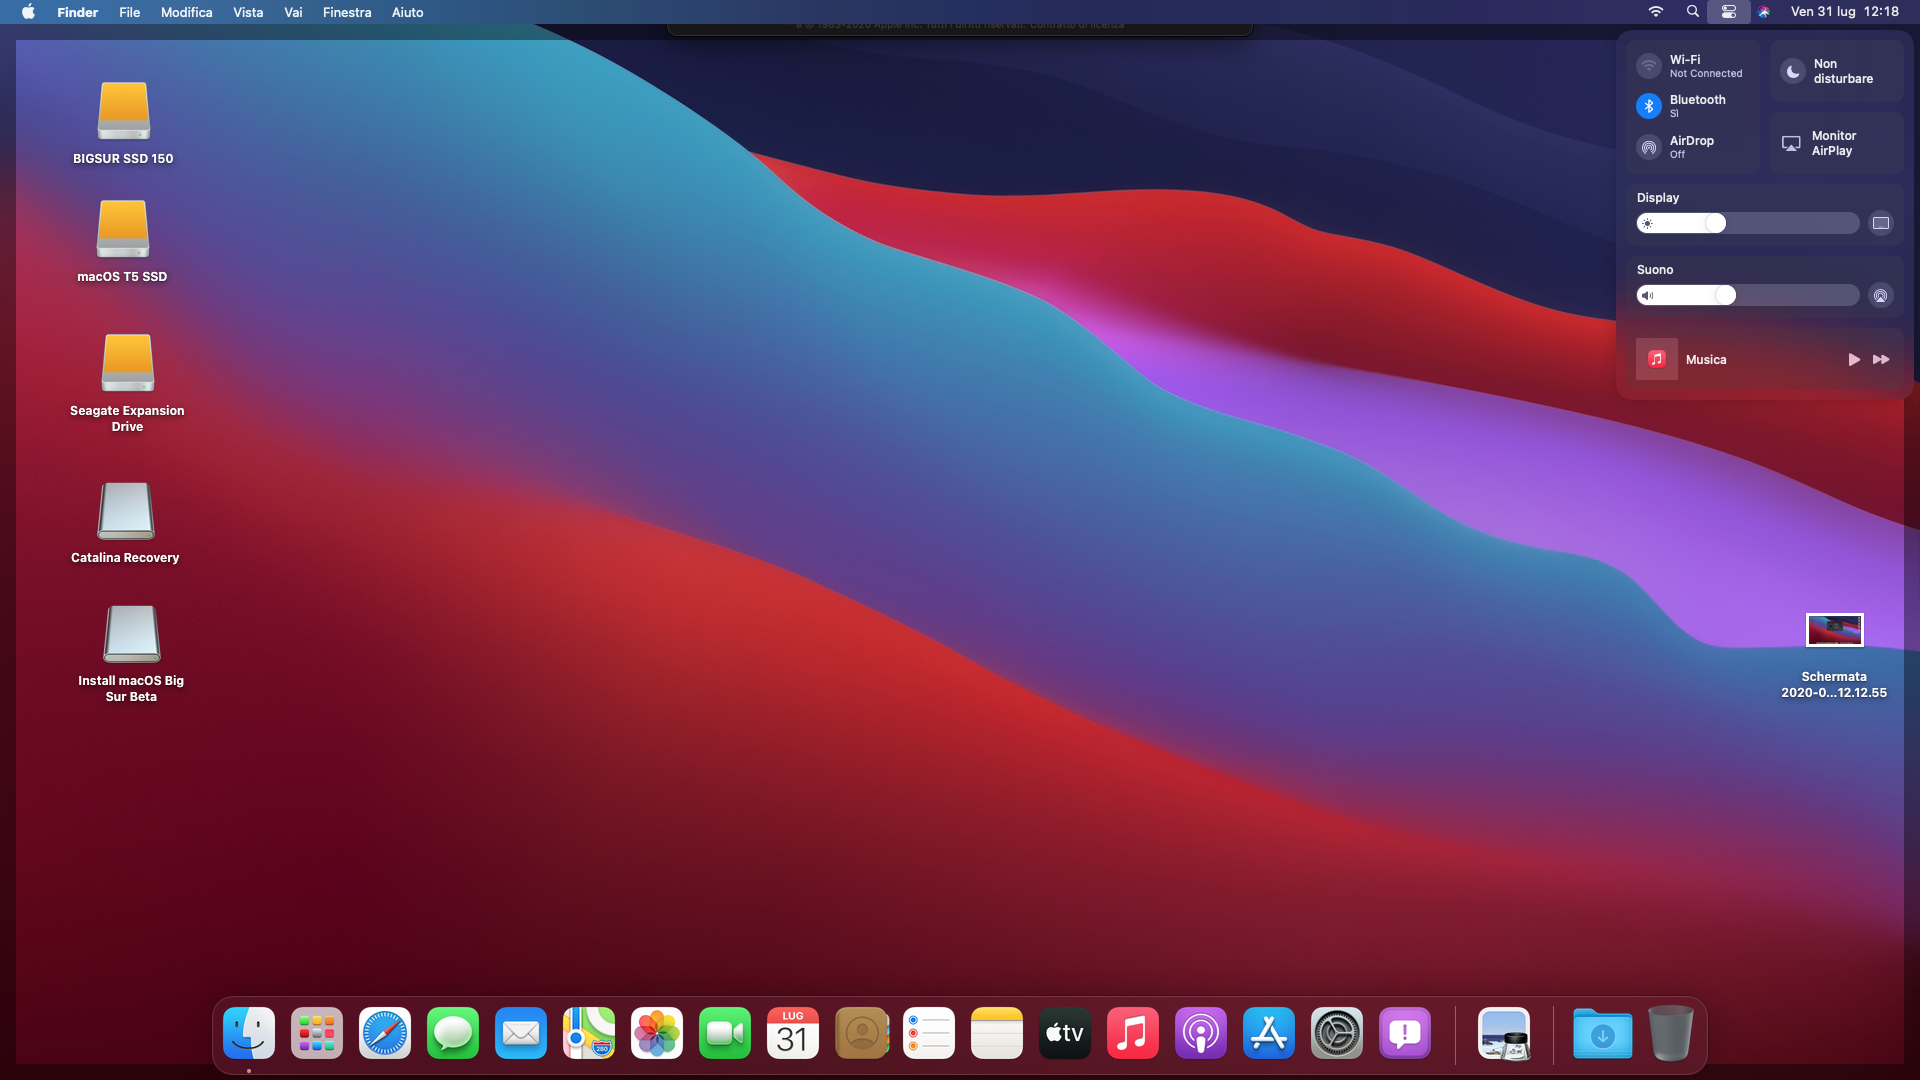
Task: Open System Preferences gear icon
Action: (1337, 1033)
